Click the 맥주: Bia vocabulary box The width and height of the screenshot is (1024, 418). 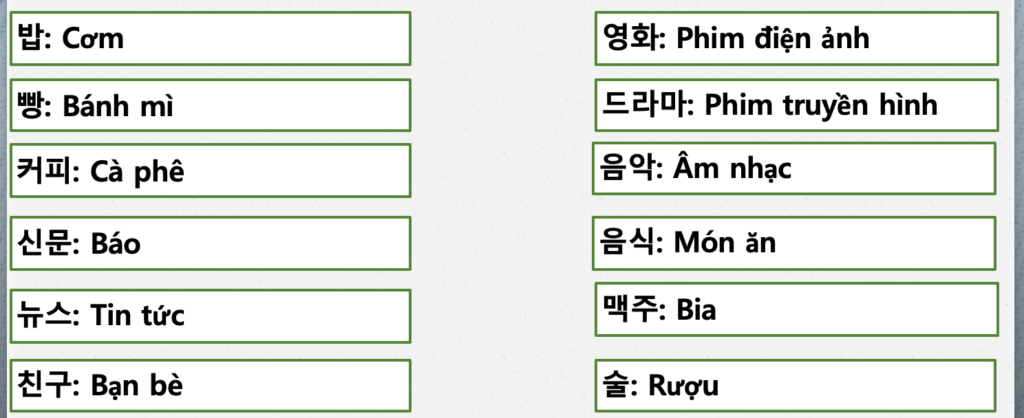coord(796,309)
